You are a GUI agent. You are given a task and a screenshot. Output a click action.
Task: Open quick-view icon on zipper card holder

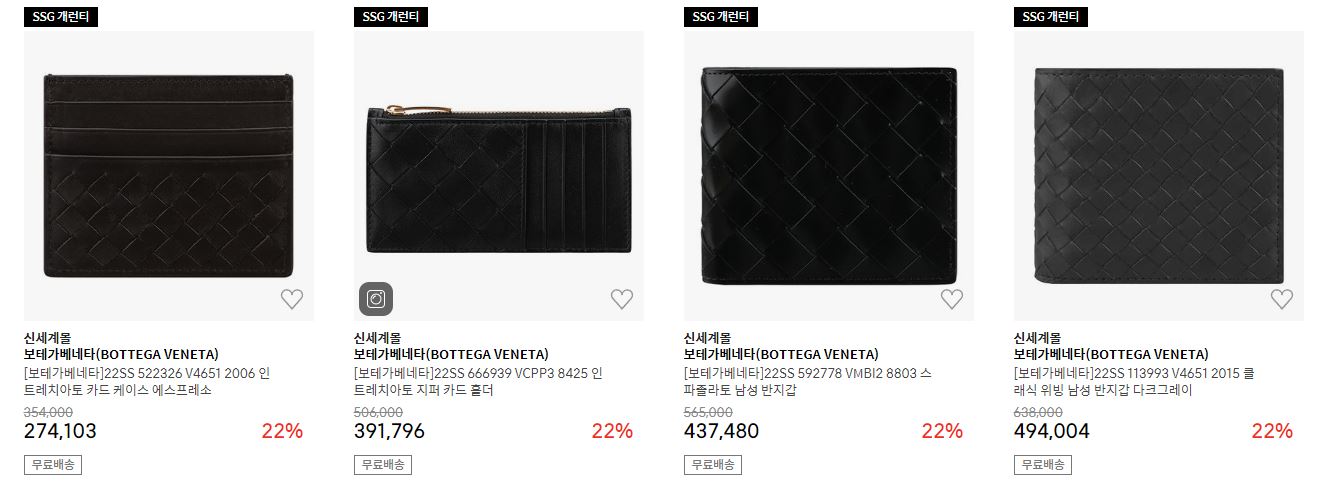(376, 298)
